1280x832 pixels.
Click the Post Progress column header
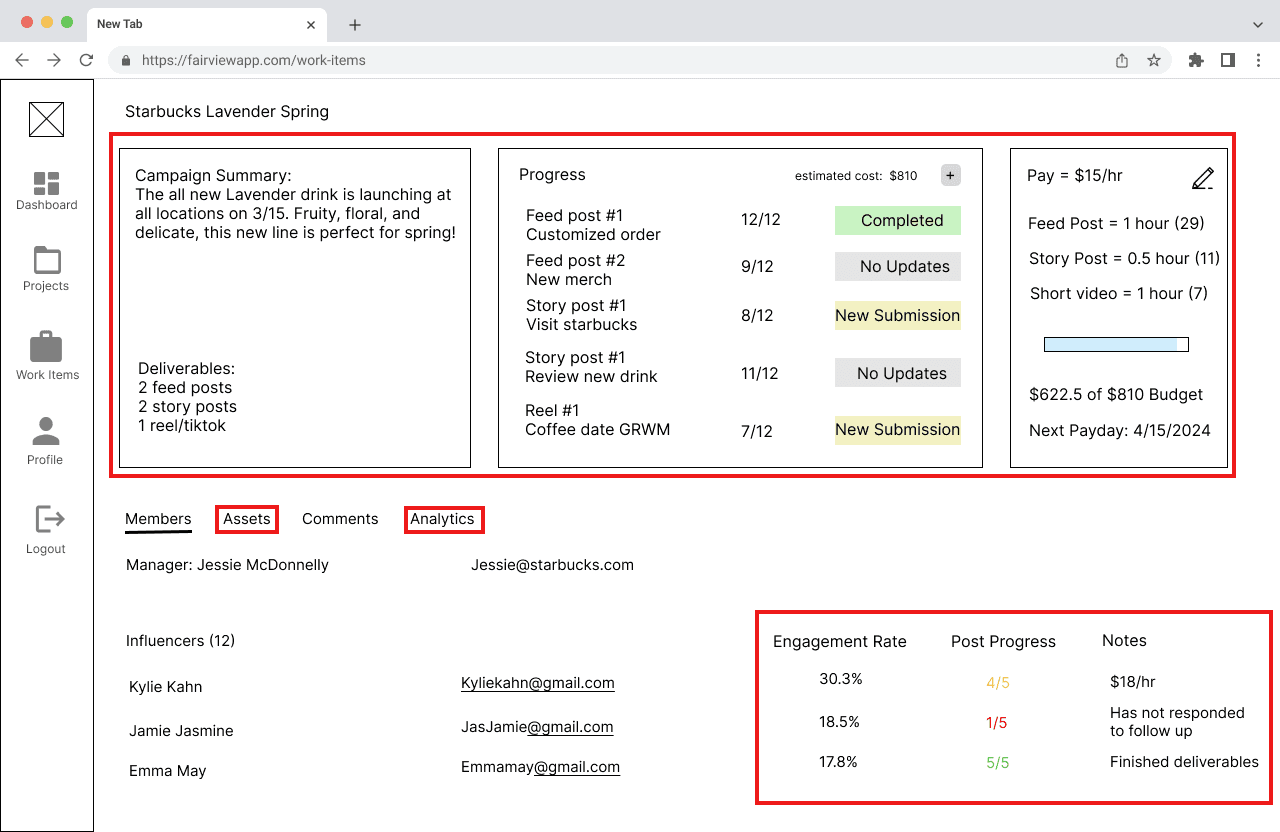pyautogui.click(x=1003, y=642)
